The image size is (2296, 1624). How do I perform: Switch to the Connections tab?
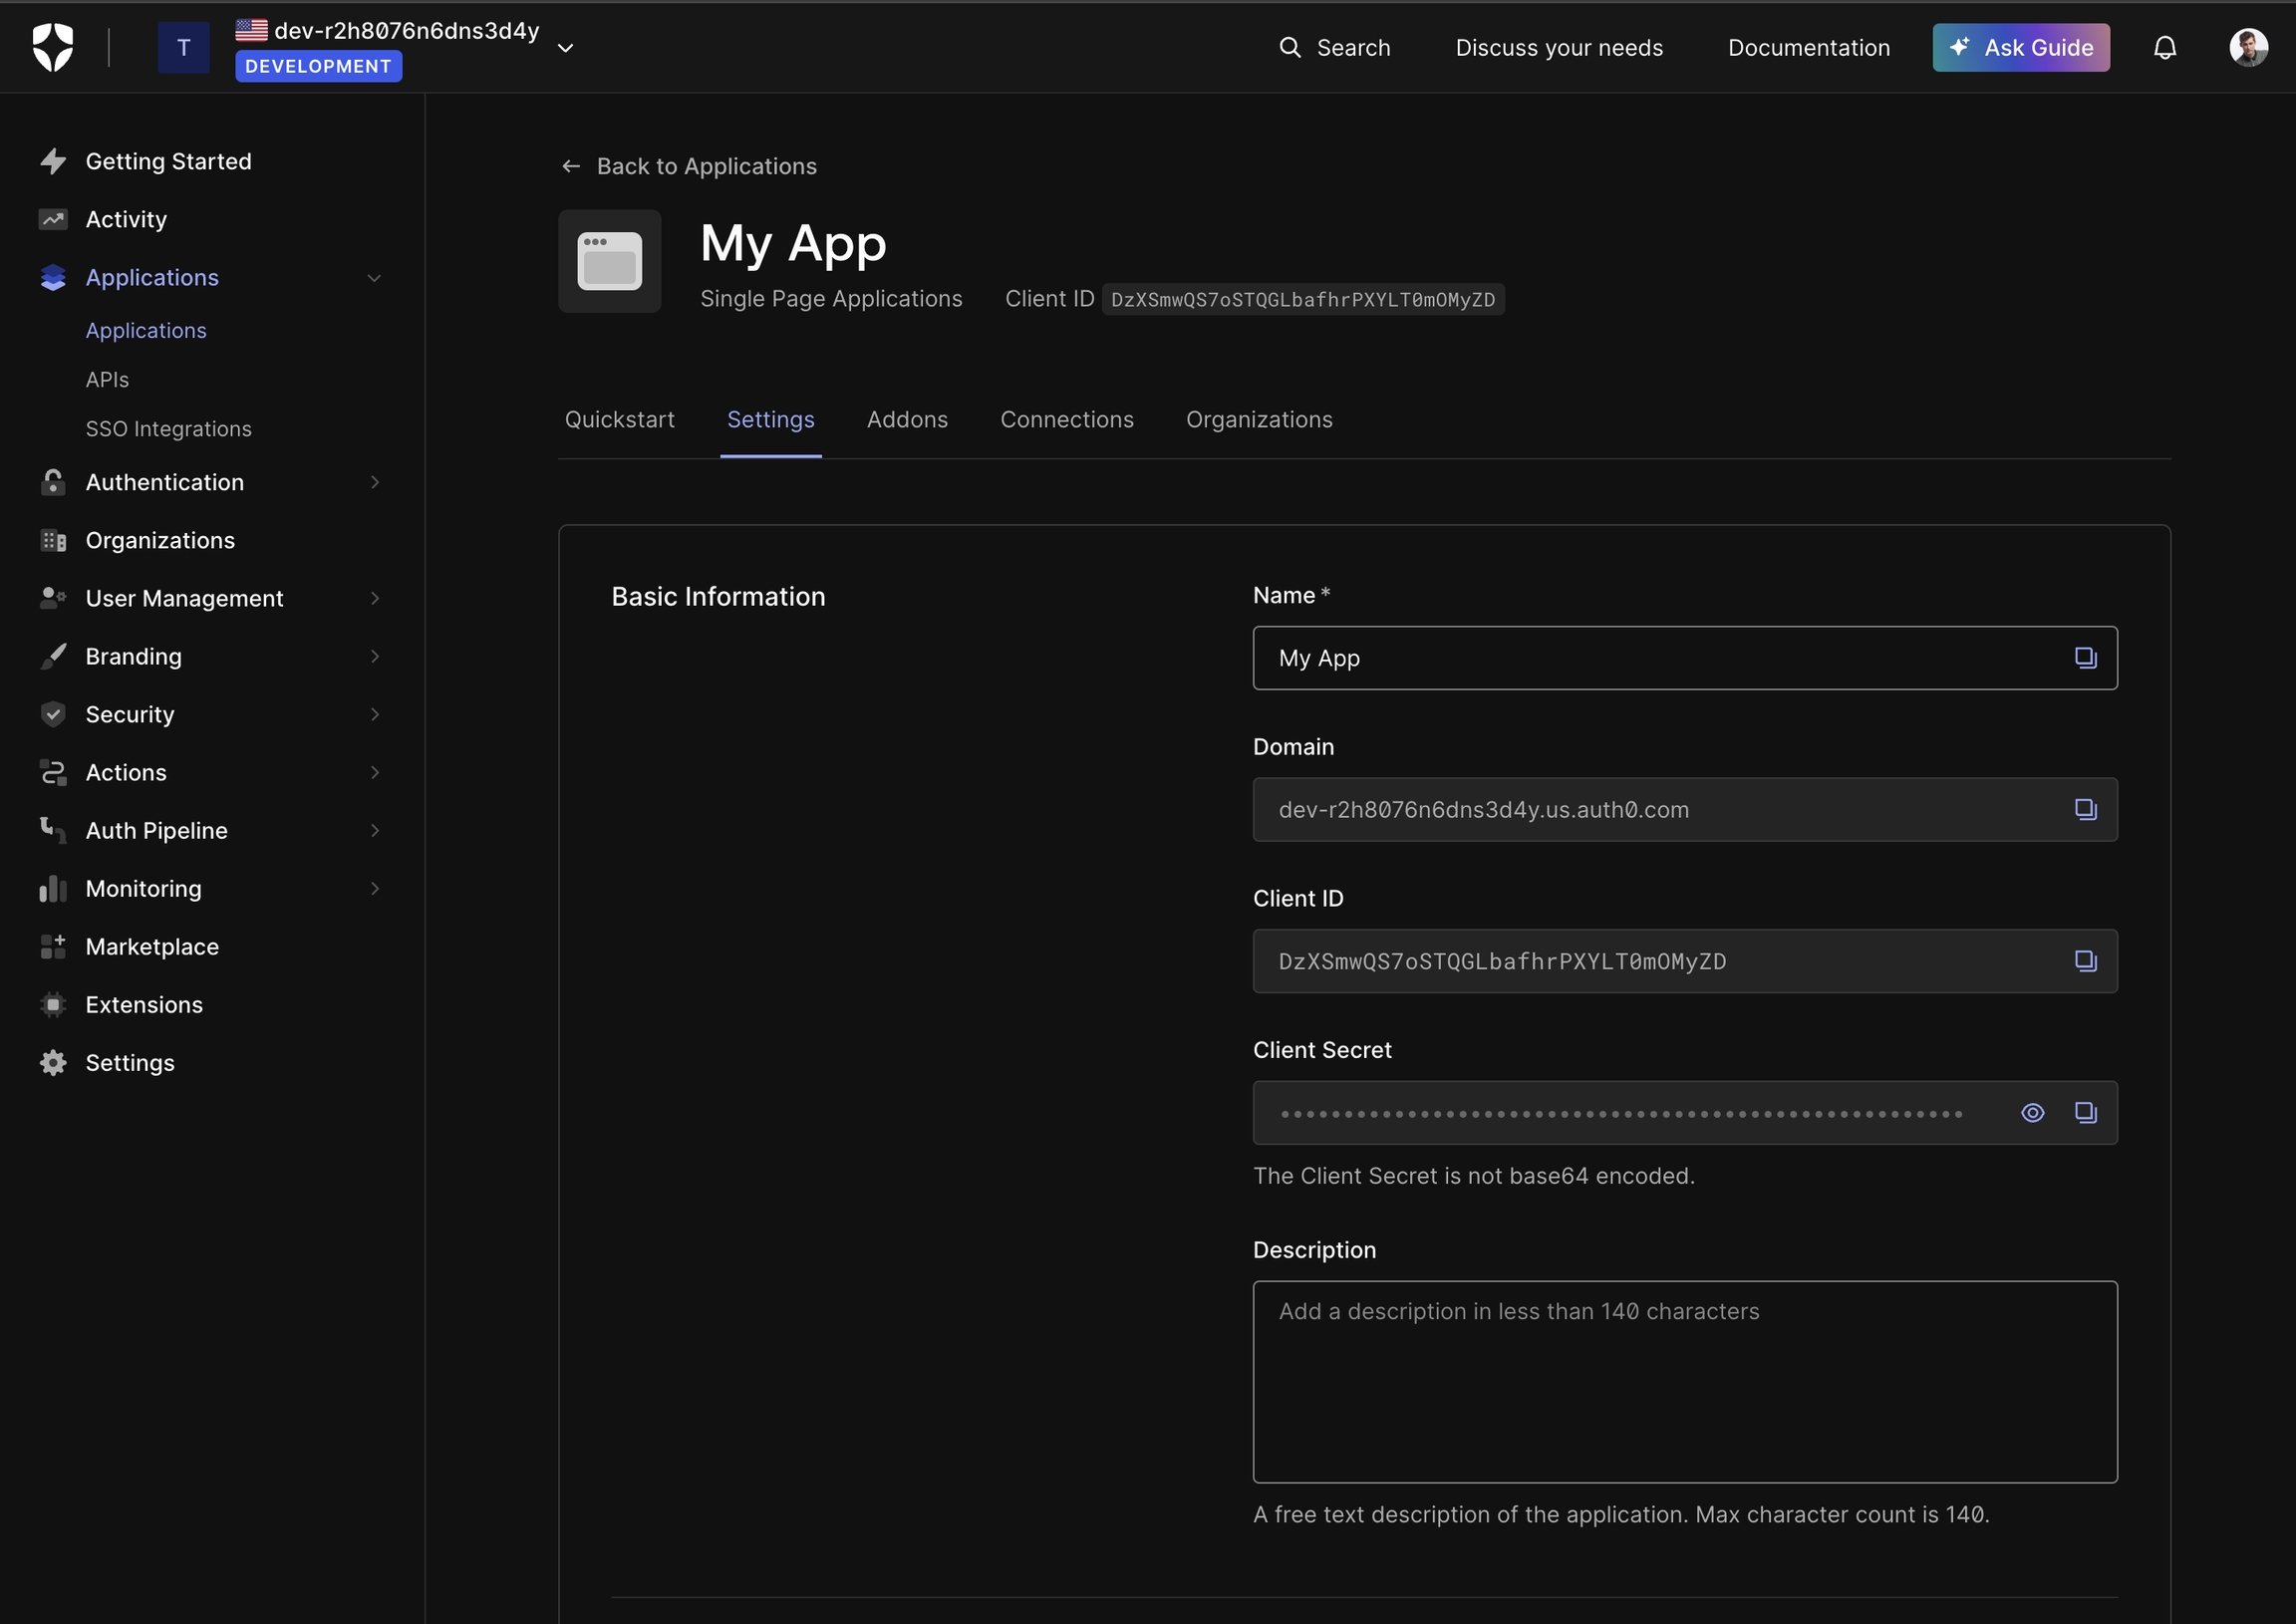1066,419
